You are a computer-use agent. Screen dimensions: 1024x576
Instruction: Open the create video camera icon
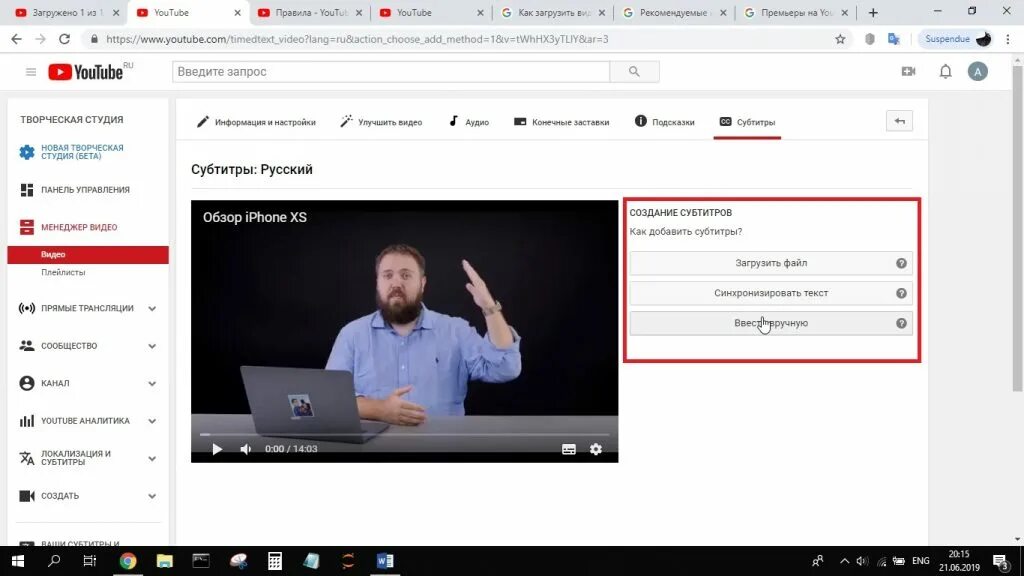click(908, 71)
